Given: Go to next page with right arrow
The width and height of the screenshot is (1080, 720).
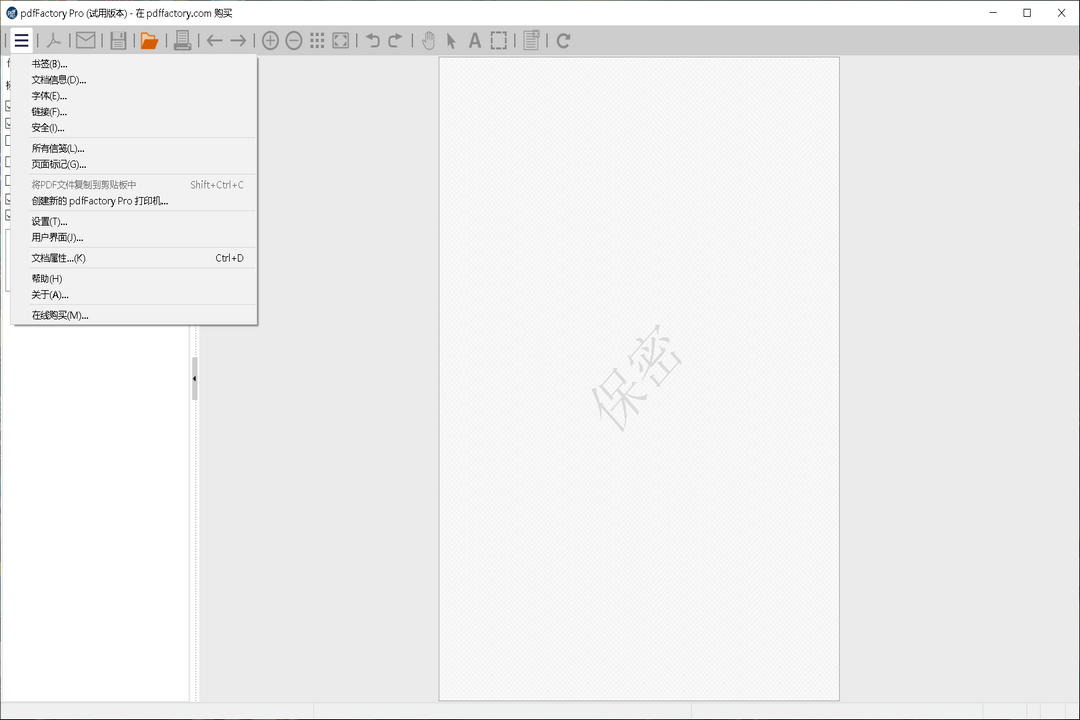Looking at the screenshot, I should click(238, 41).
